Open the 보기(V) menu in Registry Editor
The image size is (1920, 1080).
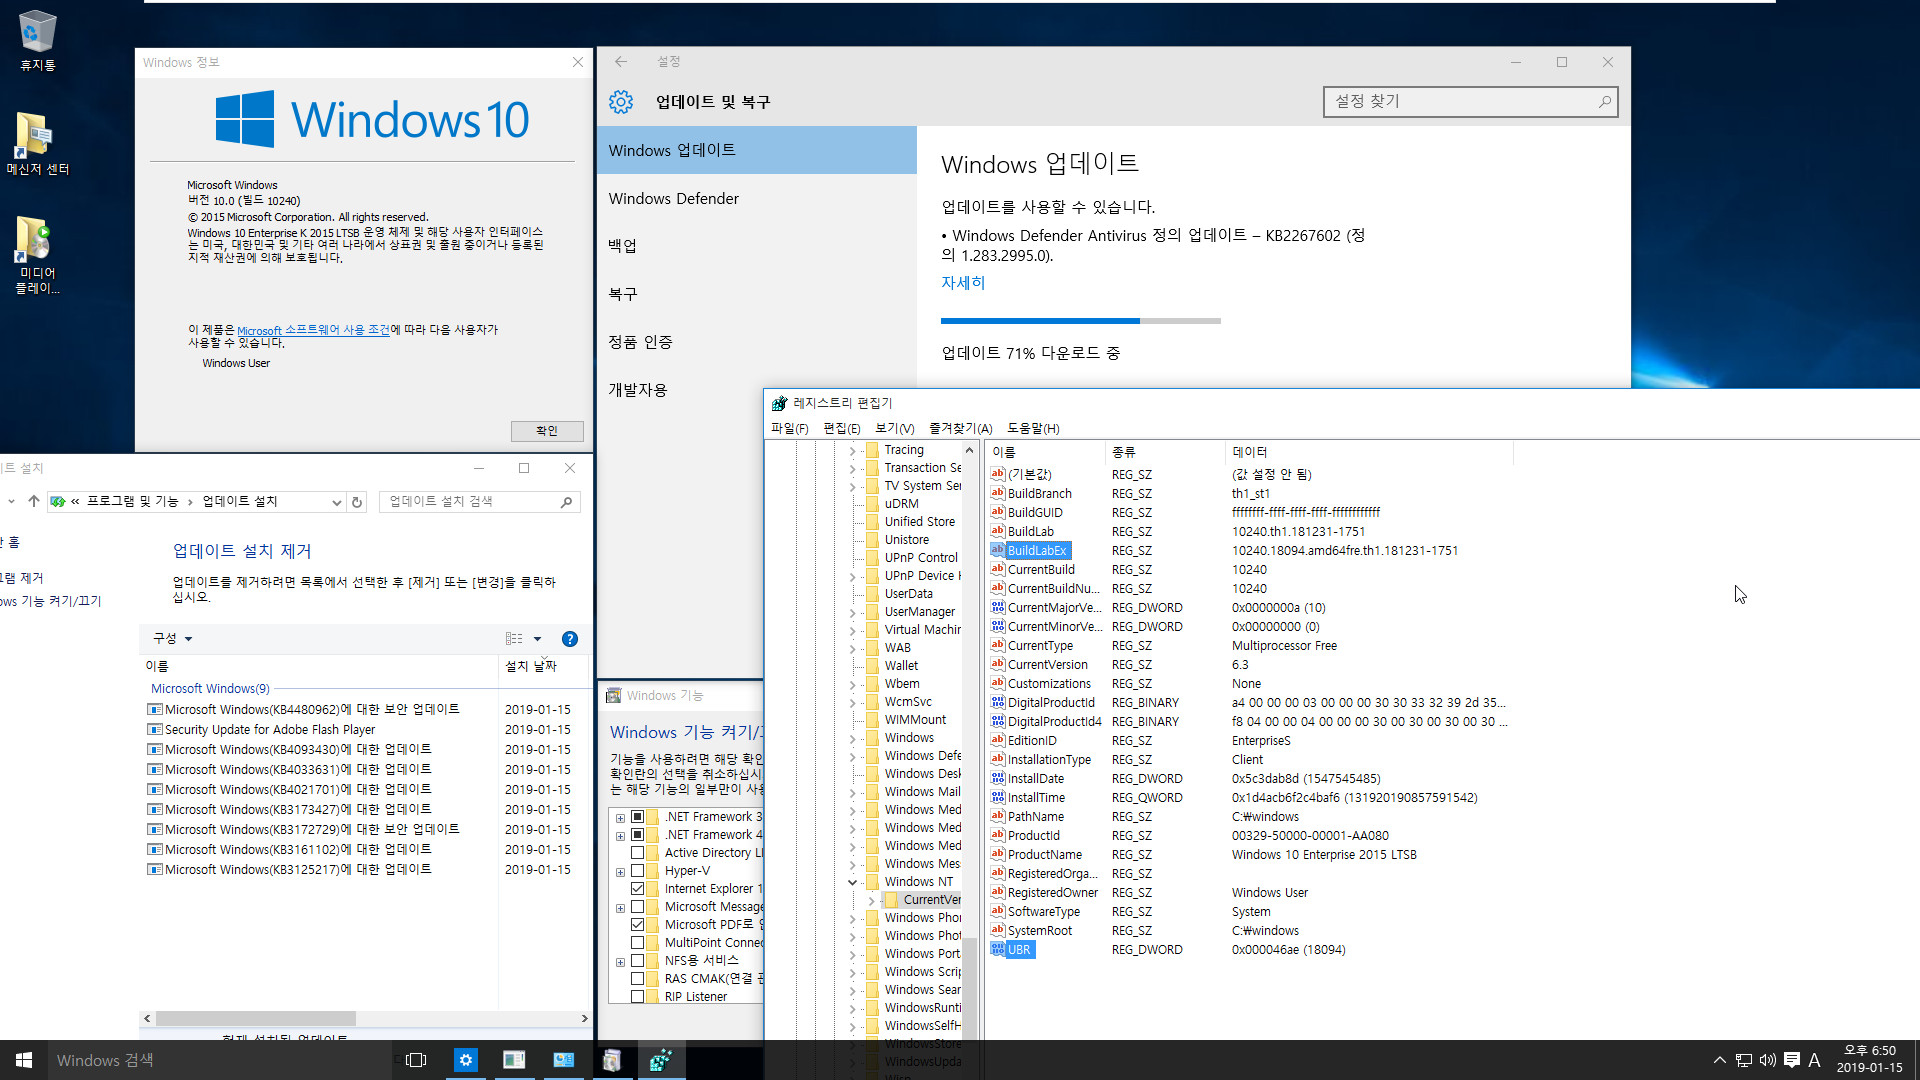click(x=894, y=428)
